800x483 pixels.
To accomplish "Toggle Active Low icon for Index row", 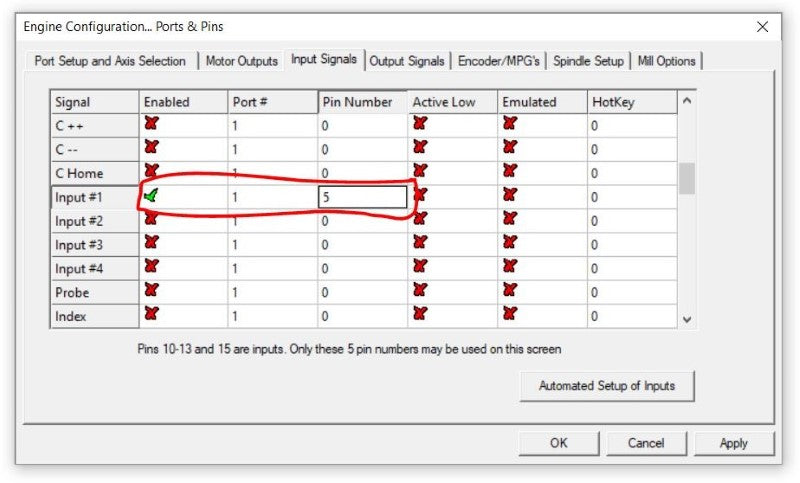I will tap(421, 315).
